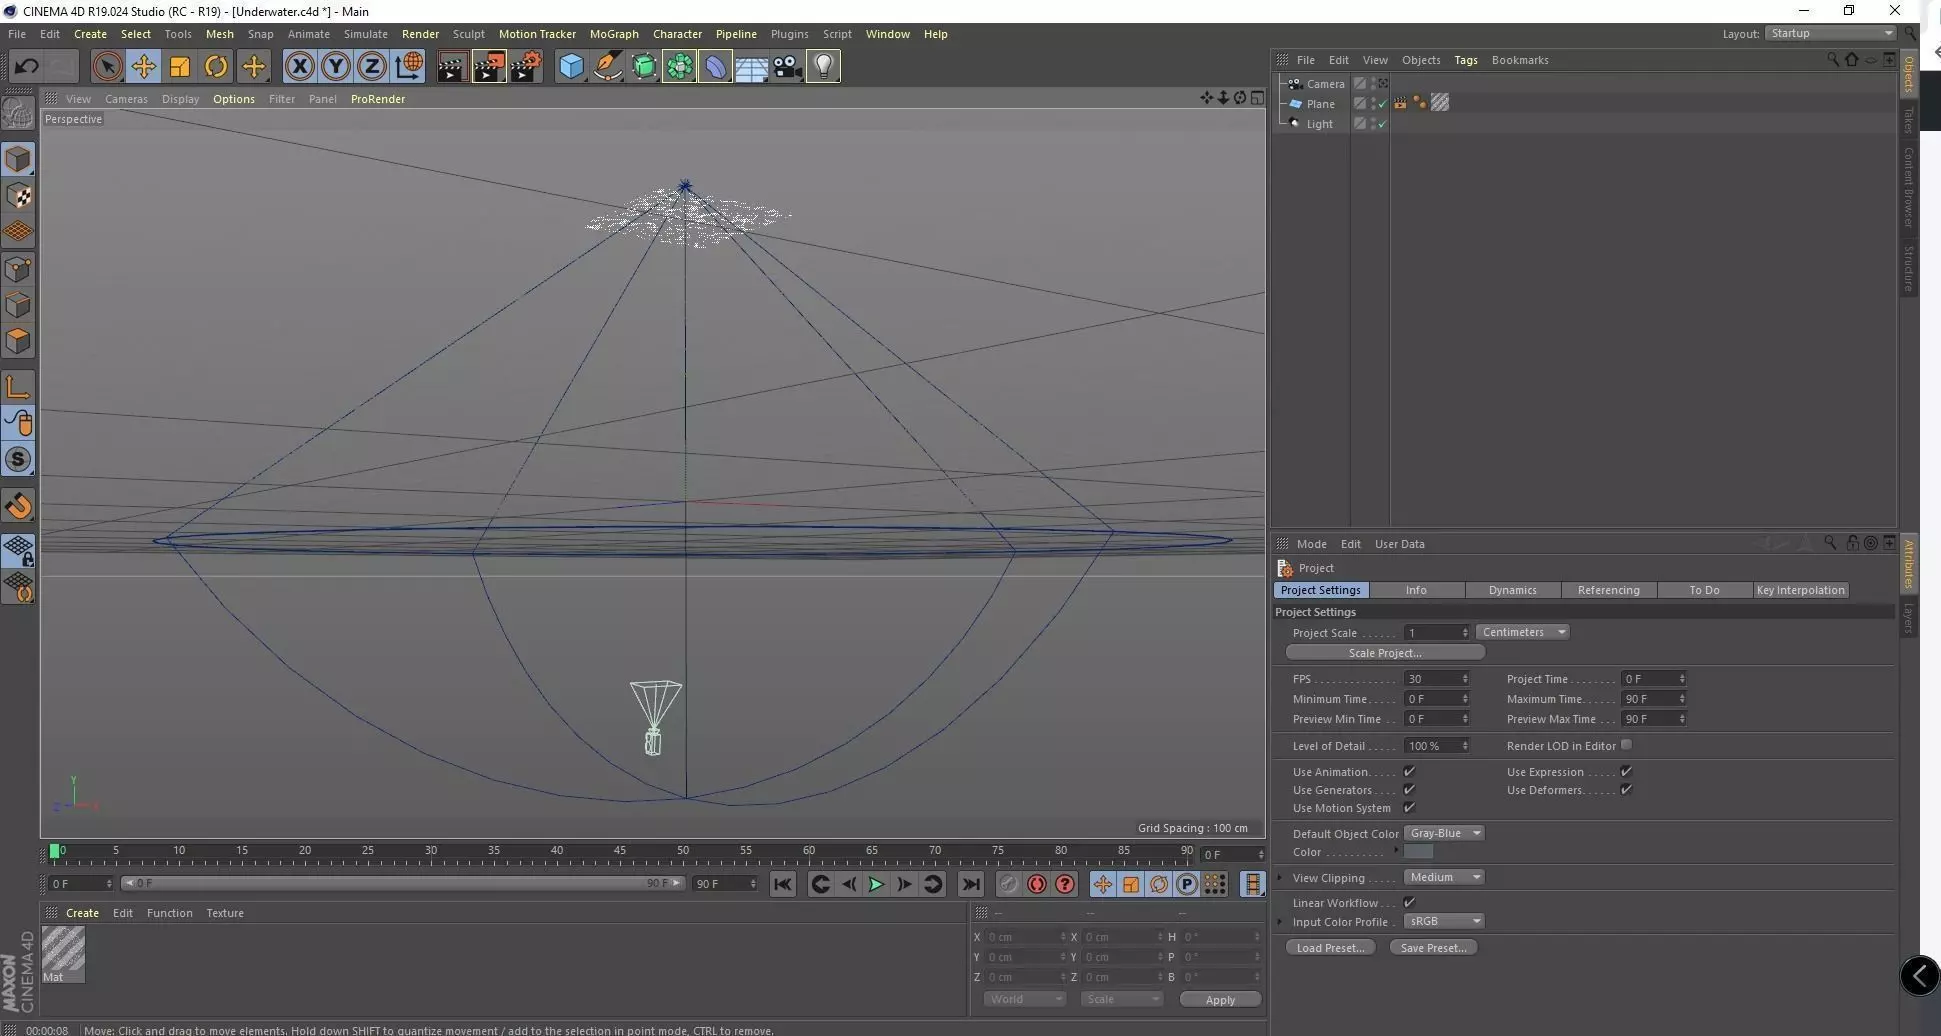Enable Render LOD in Editor checkbox
This screenshot has width=1941, height=1036.
coord(1626,745)
